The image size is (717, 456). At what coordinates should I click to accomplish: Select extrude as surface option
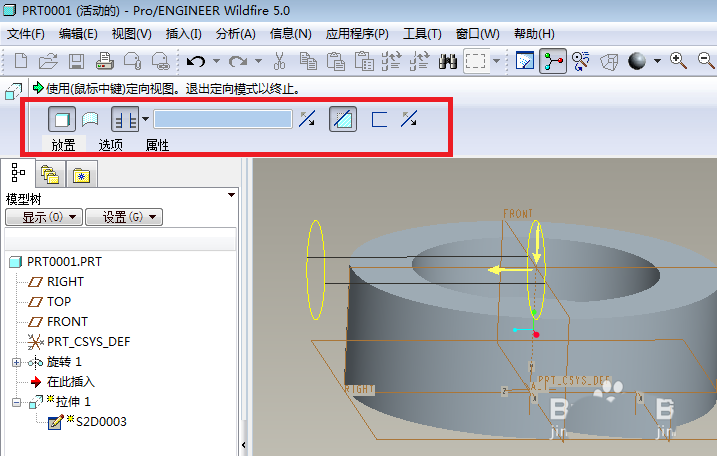90,119
